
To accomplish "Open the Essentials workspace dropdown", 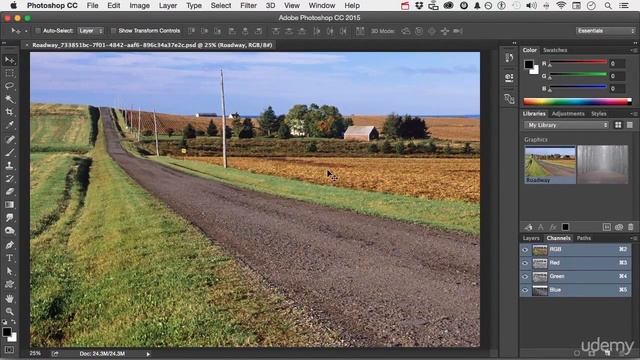I will [x=606, y=31].
